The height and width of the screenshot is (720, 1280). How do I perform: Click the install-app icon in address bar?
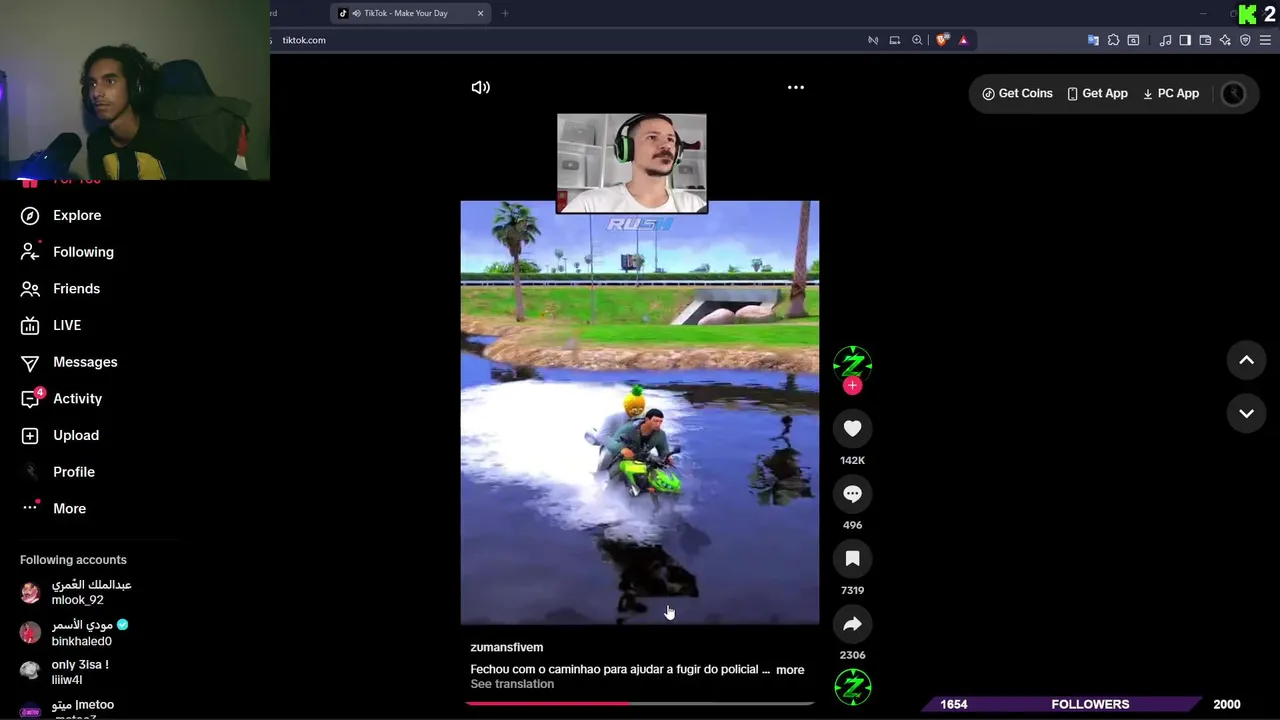pyautogui.click(x=895, y=40)
